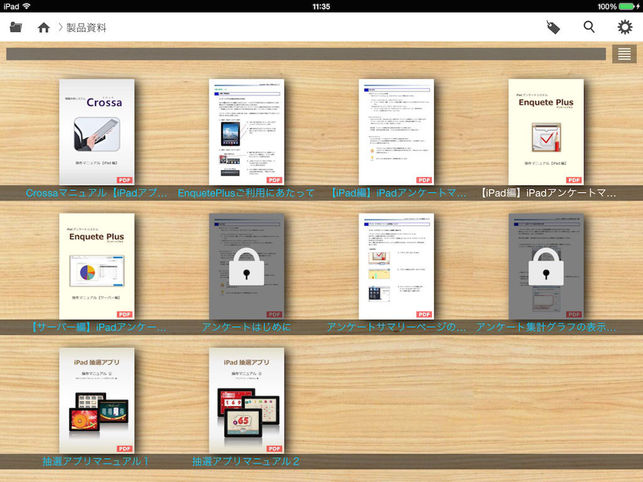Tap the 11:35 clock in status bar
The image size is (643, 482).
pos(321,6)
